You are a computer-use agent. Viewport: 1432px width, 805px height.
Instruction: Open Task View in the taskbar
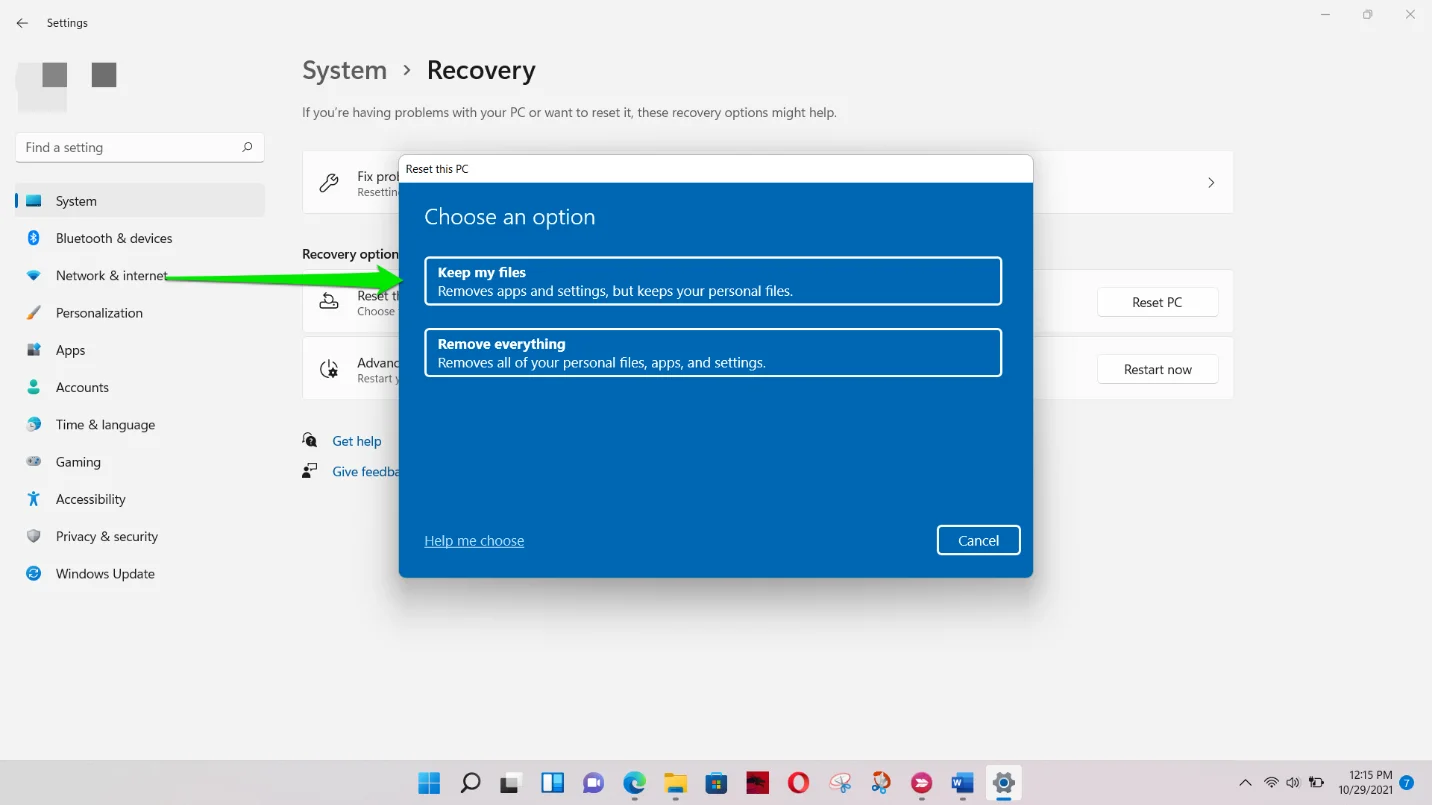(x=511, y=782)
